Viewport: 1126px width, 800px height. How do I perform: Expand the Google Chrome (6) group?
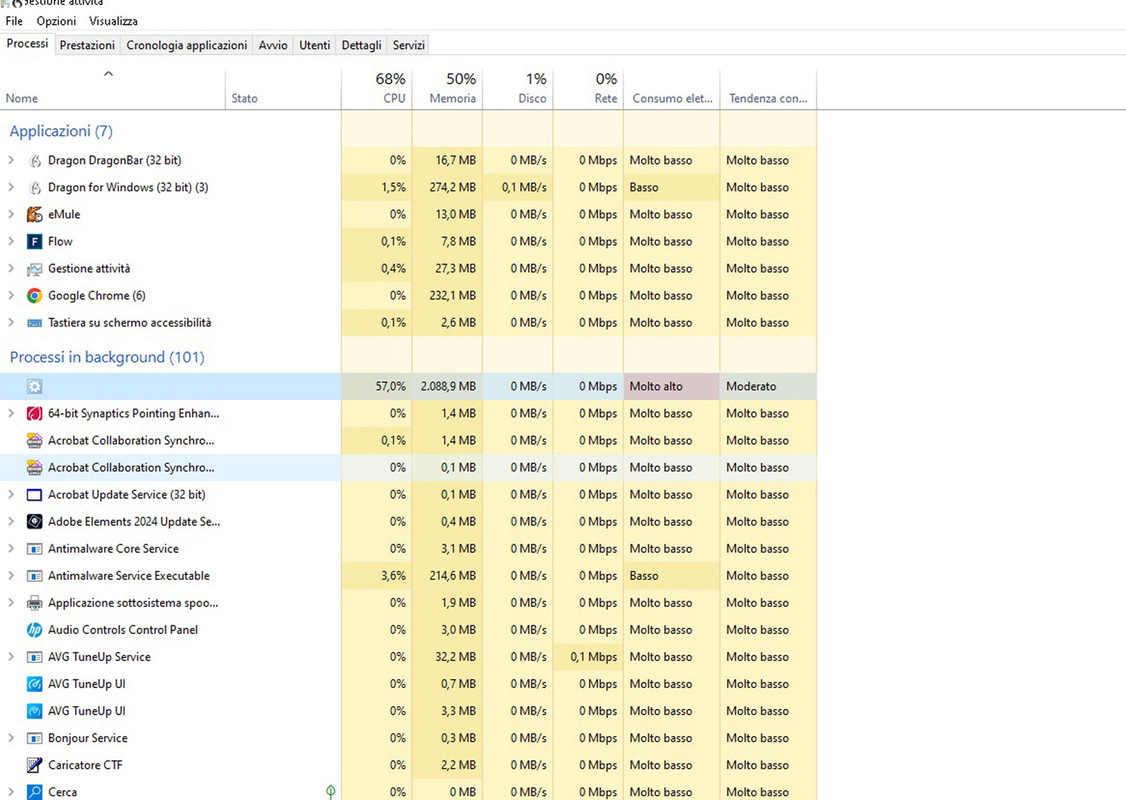click(x=11, y=295)
